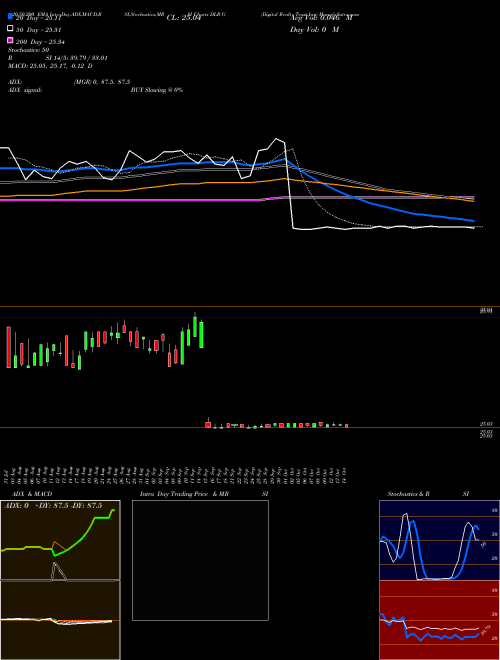
Task: Click the '(MGR) 6, 87.5, 87.5' ADX values
Action: coord(102,82)
